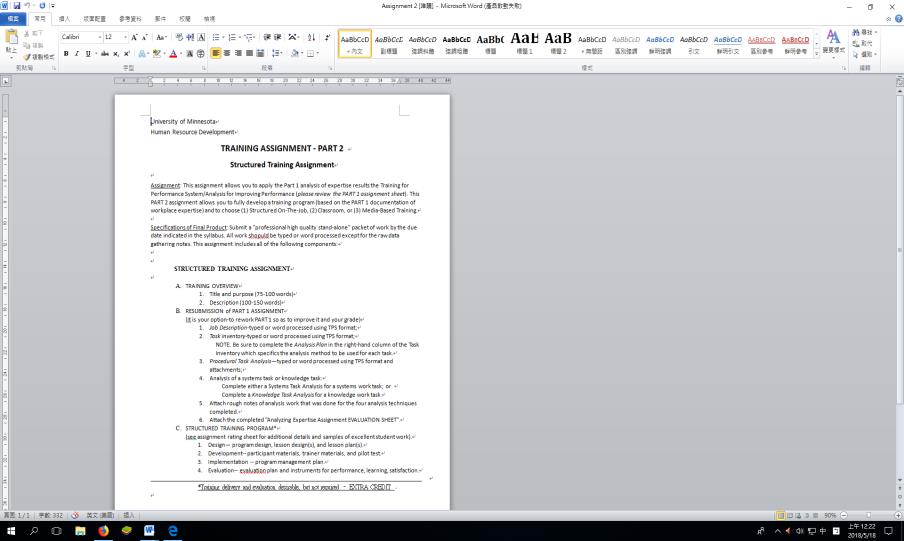Click the Windows Start button
This screenshot has width=904, height=541.
tap(10, 531)
